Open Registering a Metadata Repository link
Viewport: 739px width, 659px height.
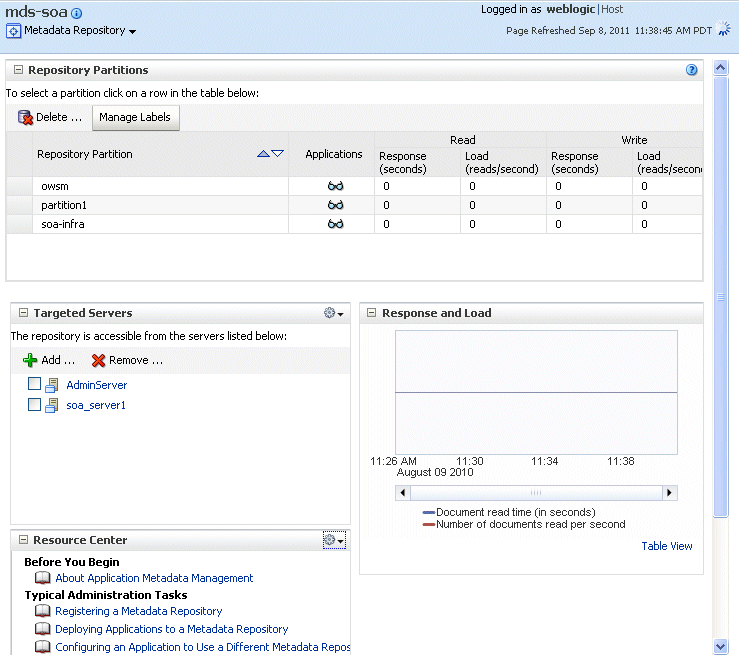pyautogui.click(x=139, y=611)
